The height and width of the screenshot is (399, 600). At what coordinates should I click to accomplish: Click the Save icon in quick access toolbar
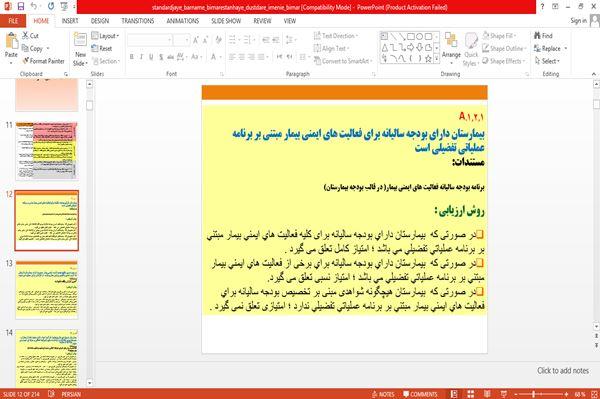pyautogui.click(x=21, y=7)
